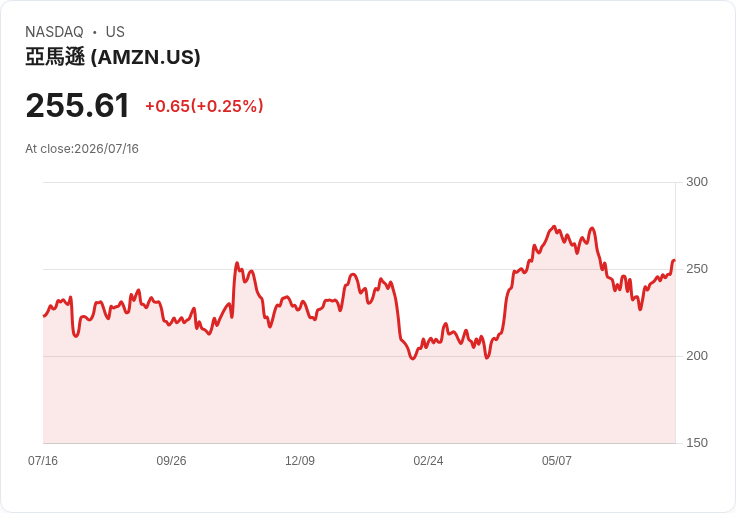Click the NASDAQ exchange label
The image size is (736, 513).
54,32
